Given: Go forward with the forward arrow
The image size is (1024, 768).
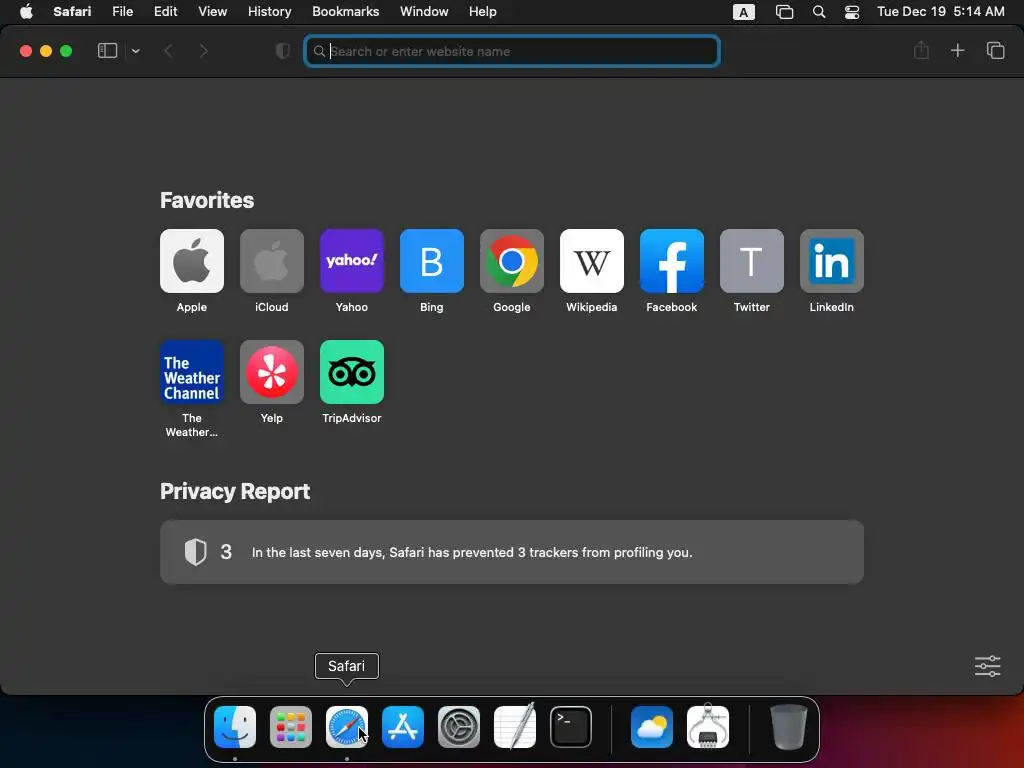Looking at the screenshot, I should tap(203, 51).
